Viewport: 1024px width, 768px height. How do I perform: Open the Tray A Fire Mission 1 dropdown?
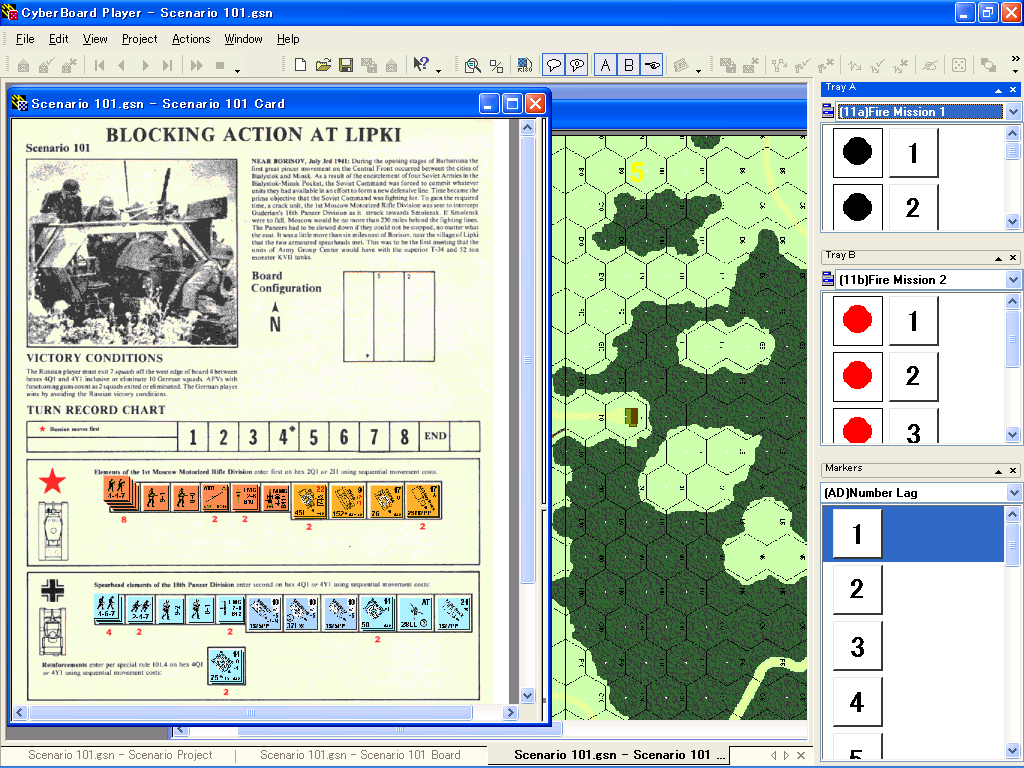[1013, 112]
